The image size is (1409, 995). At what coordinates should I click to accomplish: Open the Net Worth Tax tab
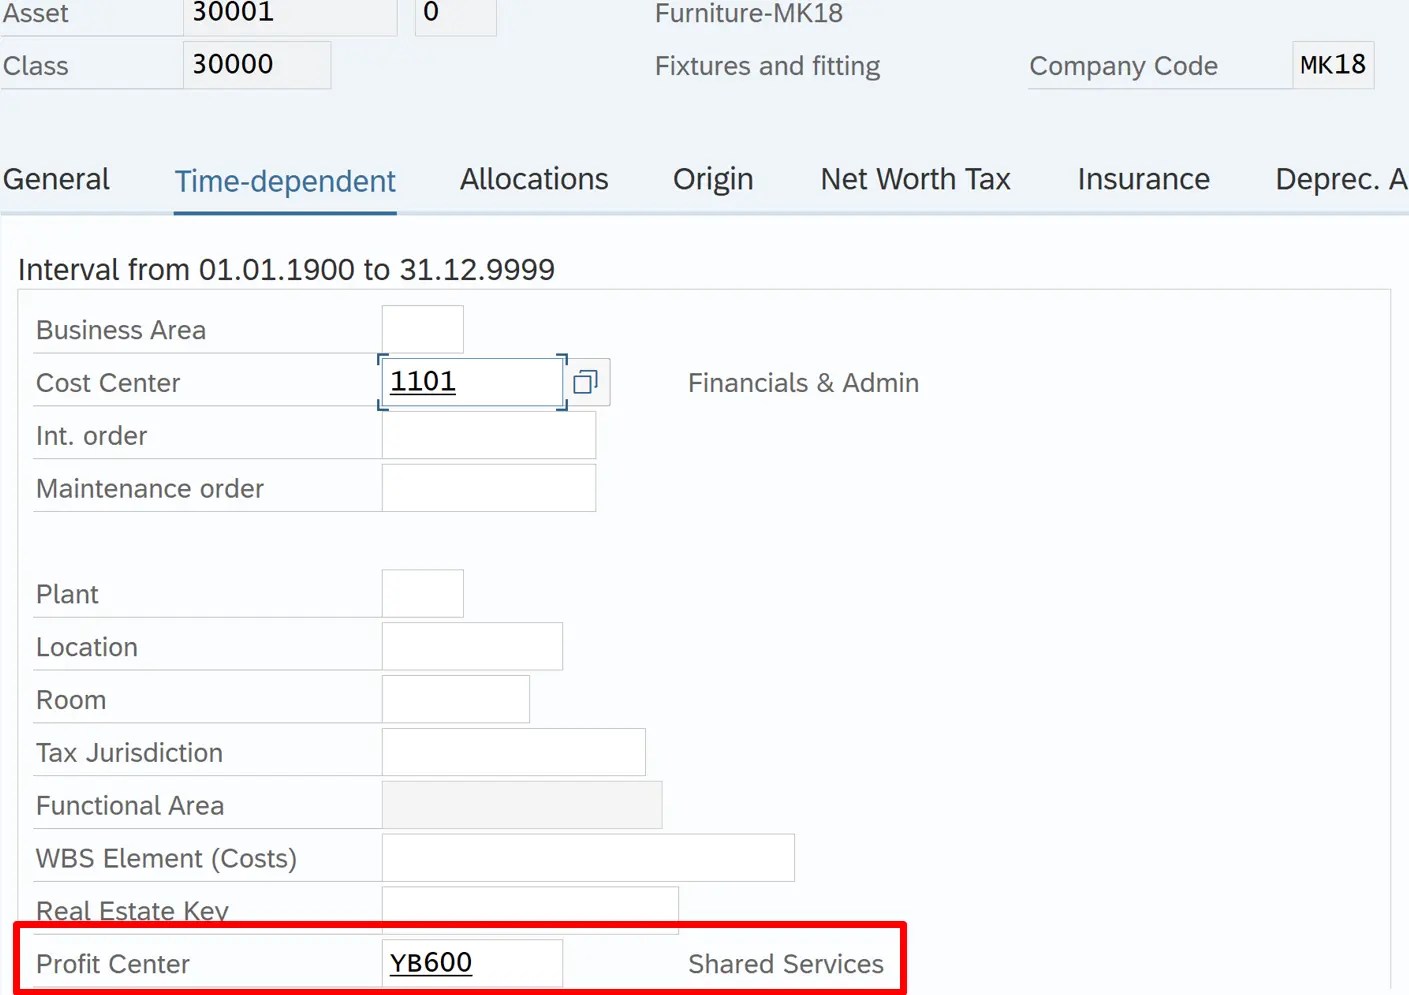(x=915, y=180)
